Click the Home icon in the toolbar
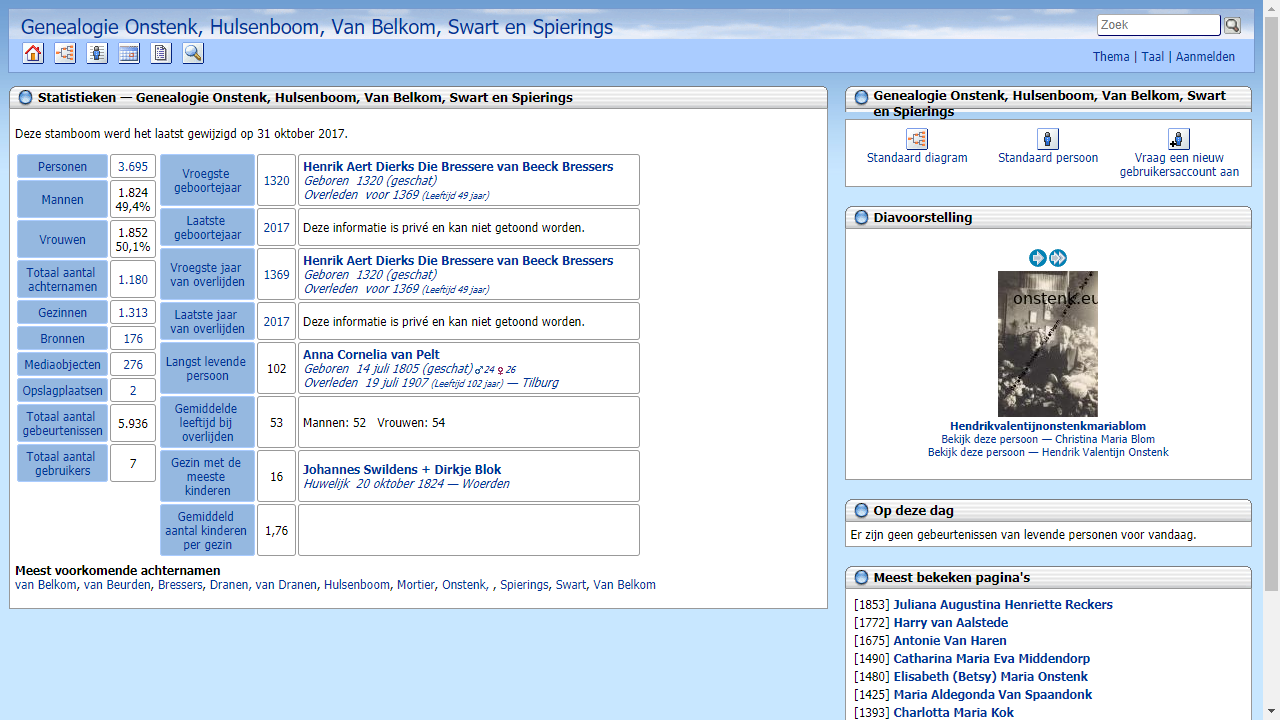The height and width of the screenshot is (720, 1280). (33, 54)
